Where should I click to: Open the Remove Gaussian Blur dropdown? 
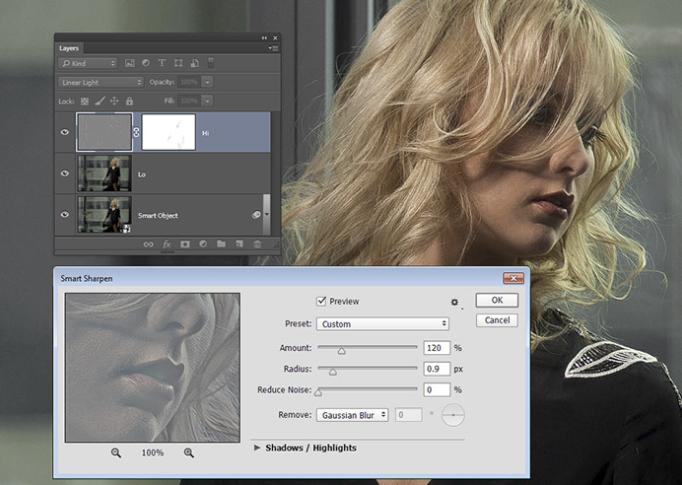[x=352, y=414]
